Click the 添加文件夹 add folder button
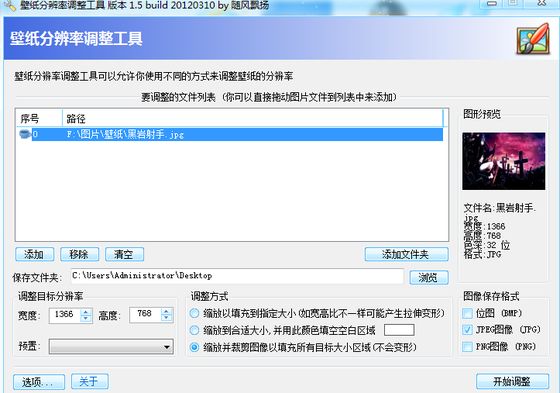The image size is (560, 393). [x=406, y=254]
